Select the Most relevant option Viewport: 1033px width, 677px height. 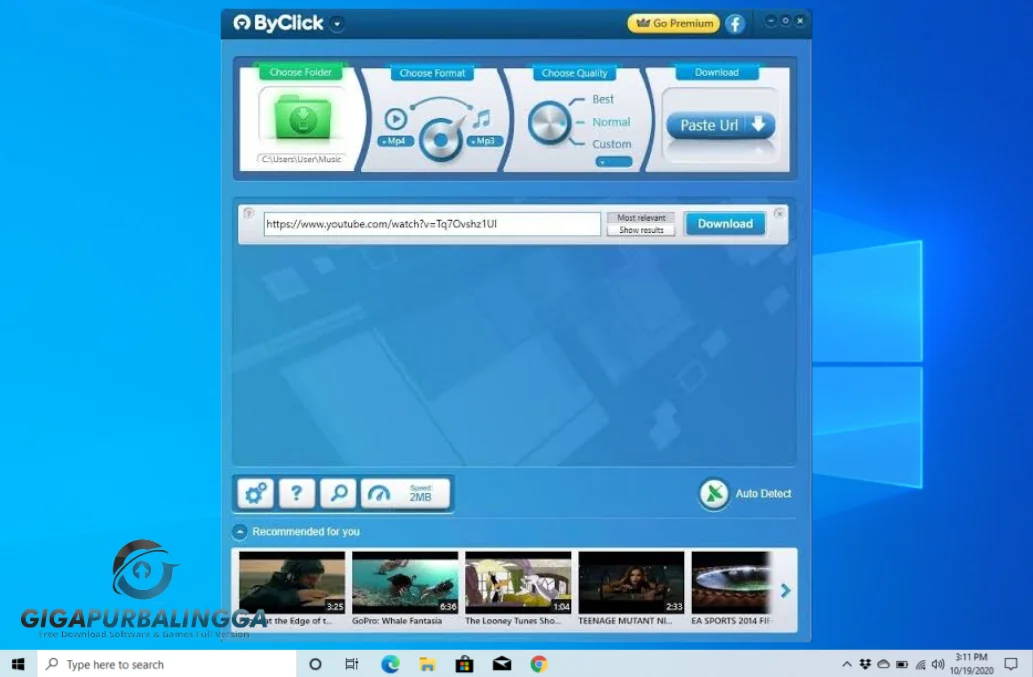click(x=641, y=217)
